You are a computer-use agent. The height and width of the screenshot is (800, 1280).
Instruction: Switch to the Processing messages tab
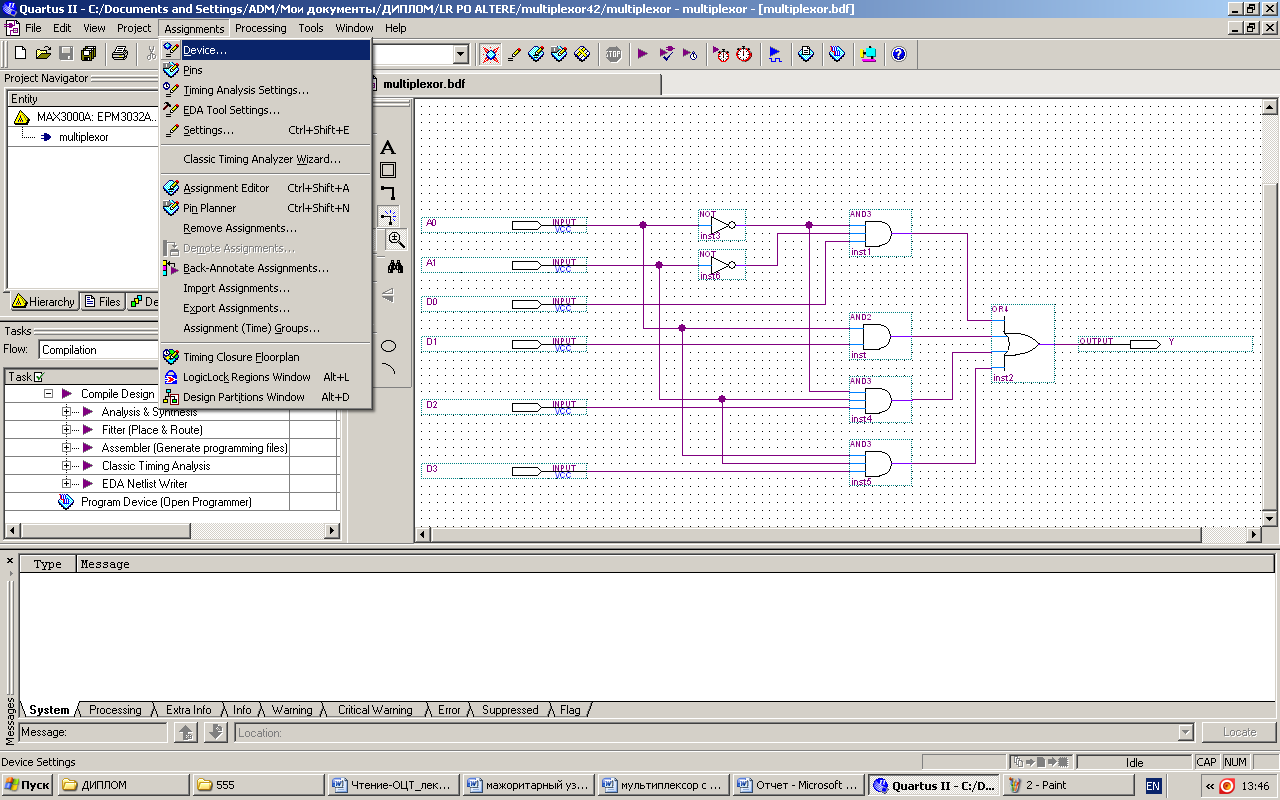coord(115,710)
